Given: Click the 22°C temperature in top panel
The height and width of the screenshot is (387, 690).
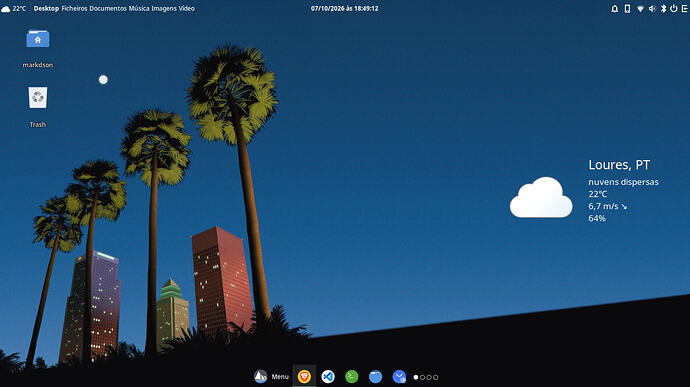Looking at the screenshot, I should (19, 8).
